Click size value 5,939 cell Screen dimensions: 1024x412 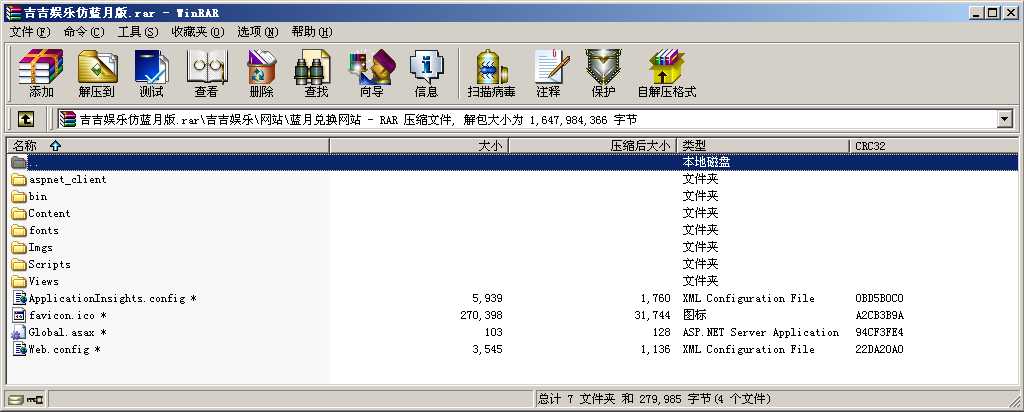tap(487, 298)
